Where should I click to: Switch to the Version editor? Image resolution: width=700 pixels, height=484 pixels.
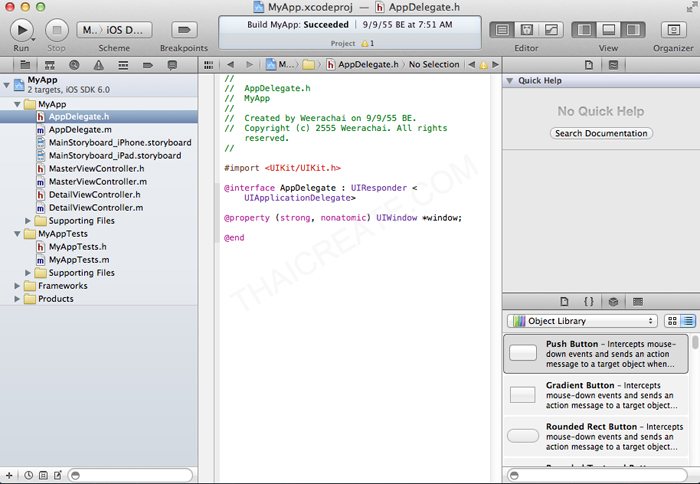tap(551, 30)
